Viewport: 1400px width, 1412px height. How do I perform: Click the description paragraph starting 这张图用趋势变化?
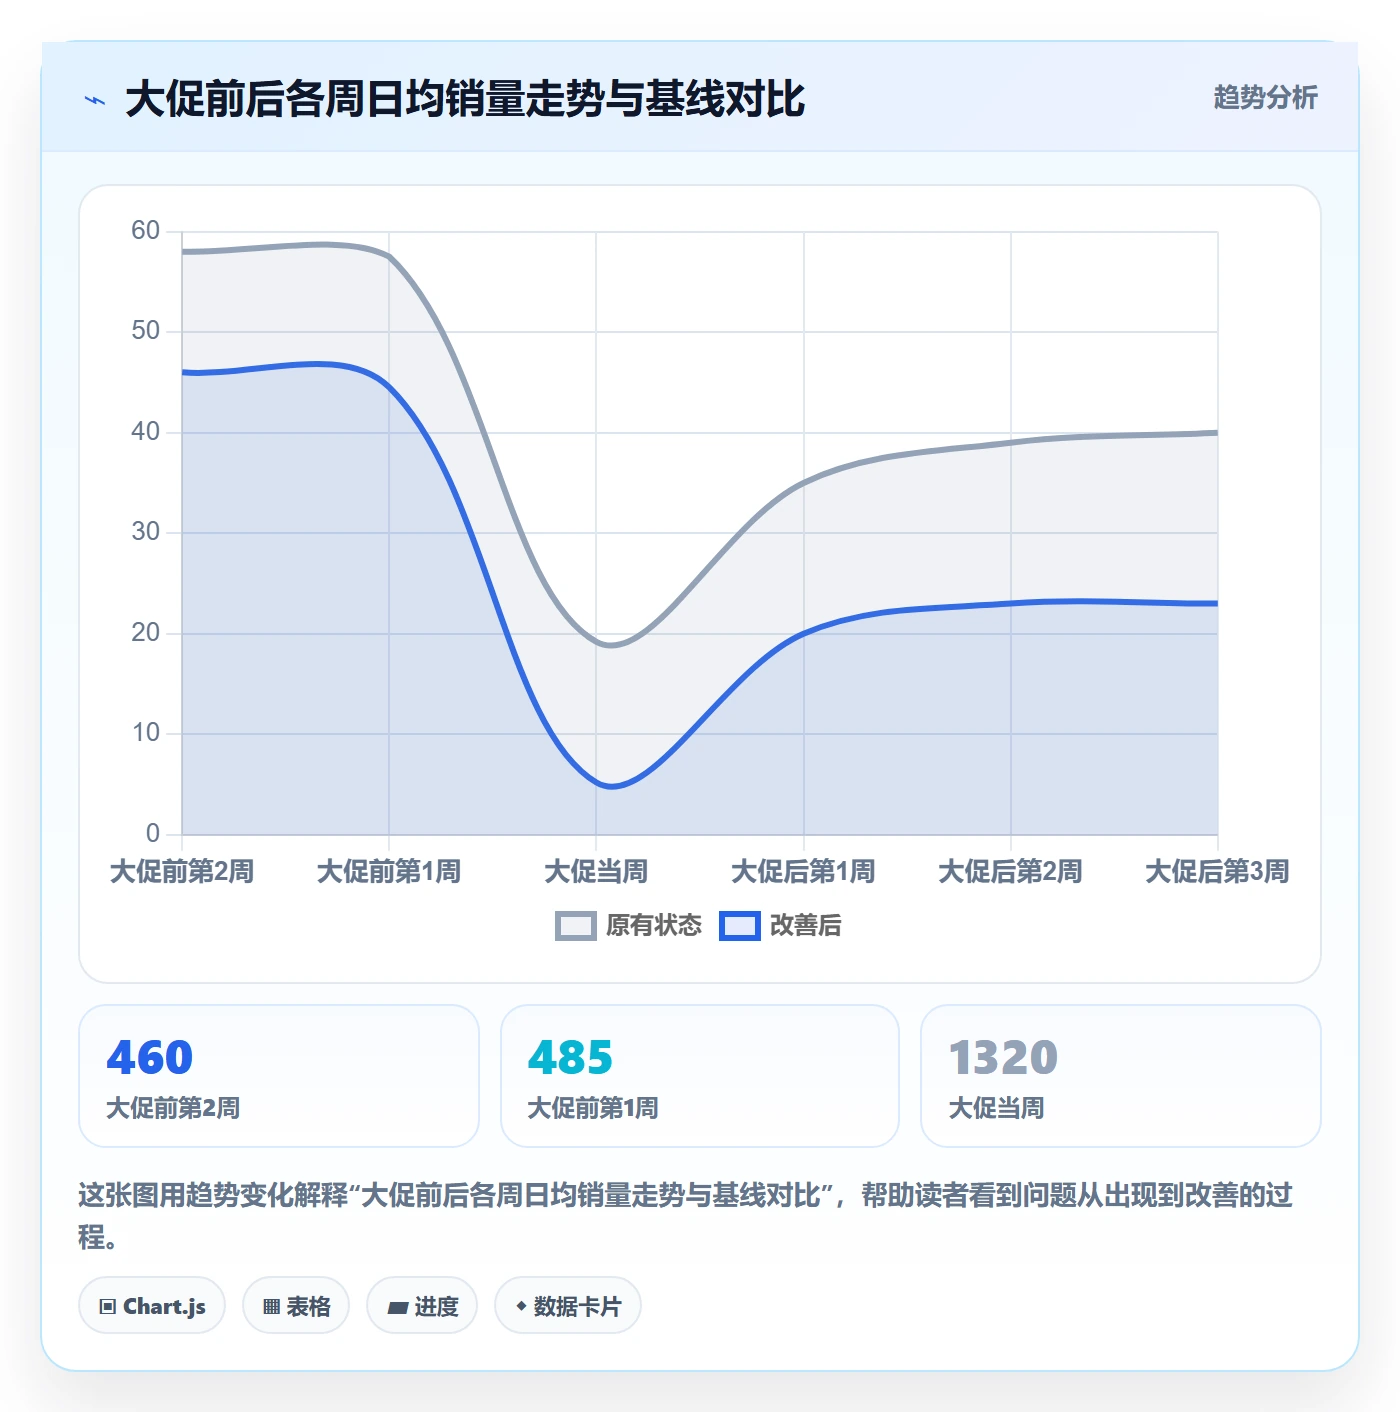[x=686, y=1215]
